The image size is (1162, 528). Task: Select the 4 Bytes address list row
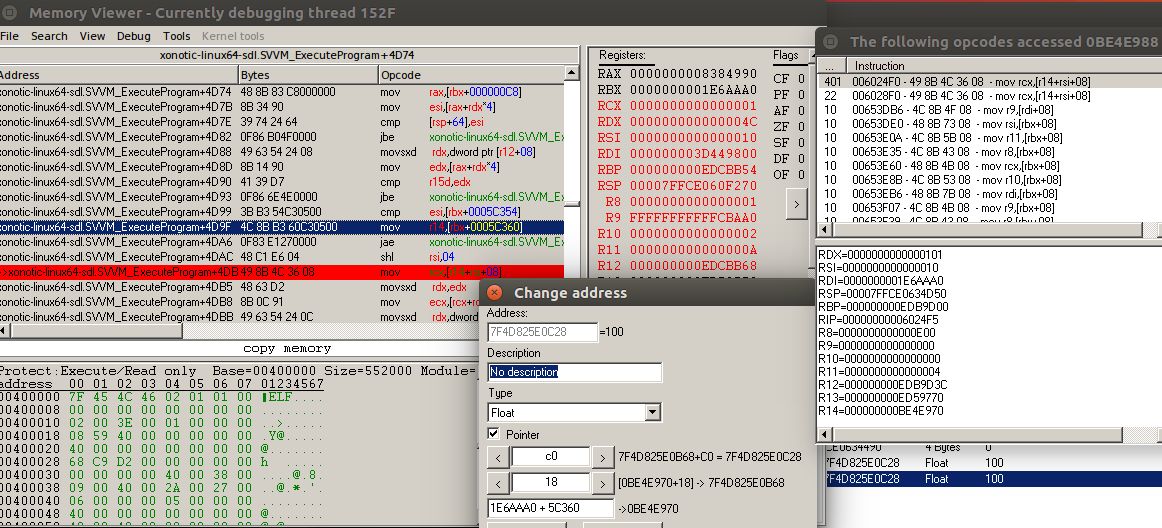click(992, 447)
